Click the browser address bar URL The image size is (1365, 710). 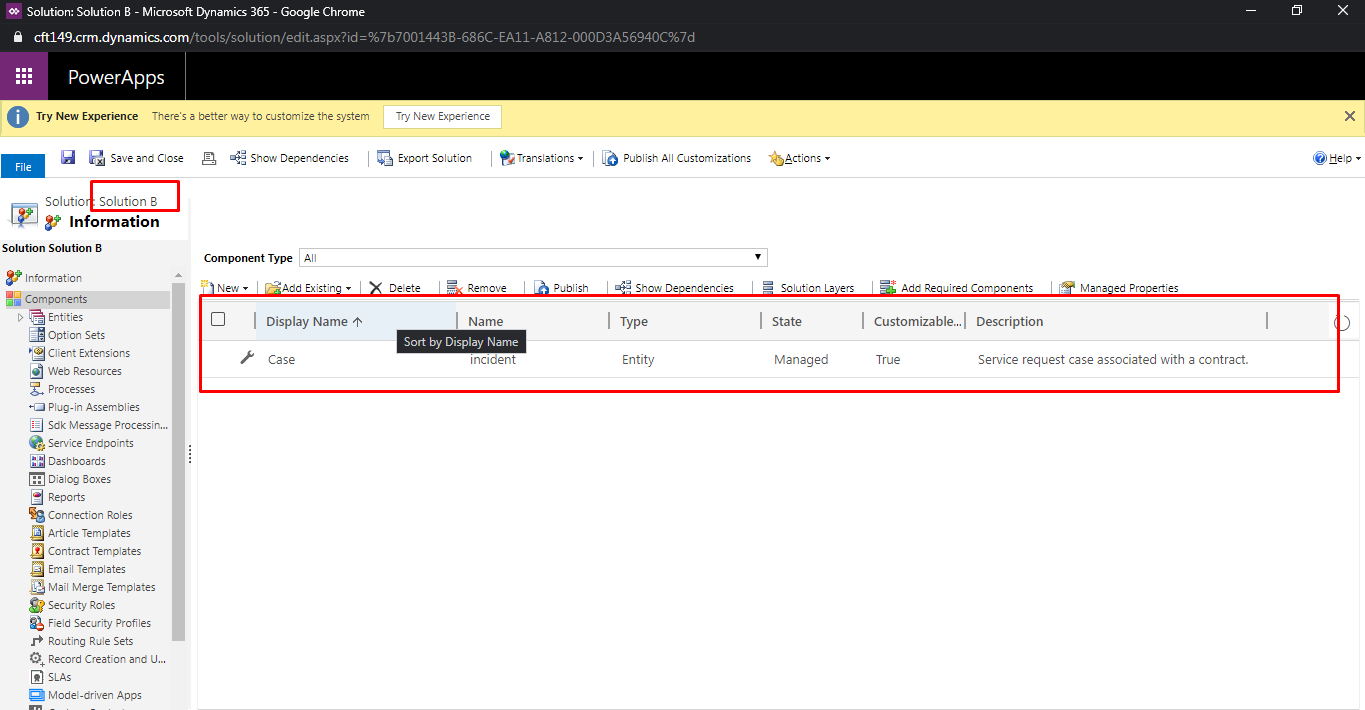(x=364, y=37)
